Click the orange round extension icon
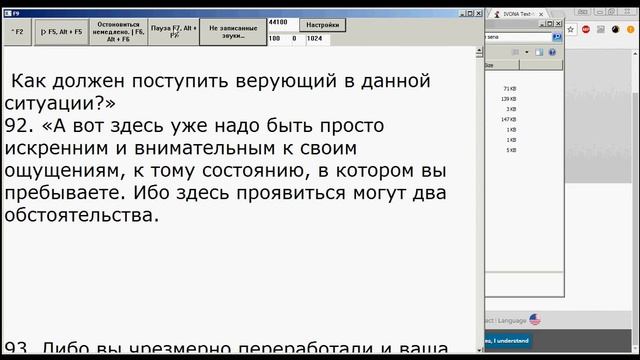 click(x=631, y=29)
